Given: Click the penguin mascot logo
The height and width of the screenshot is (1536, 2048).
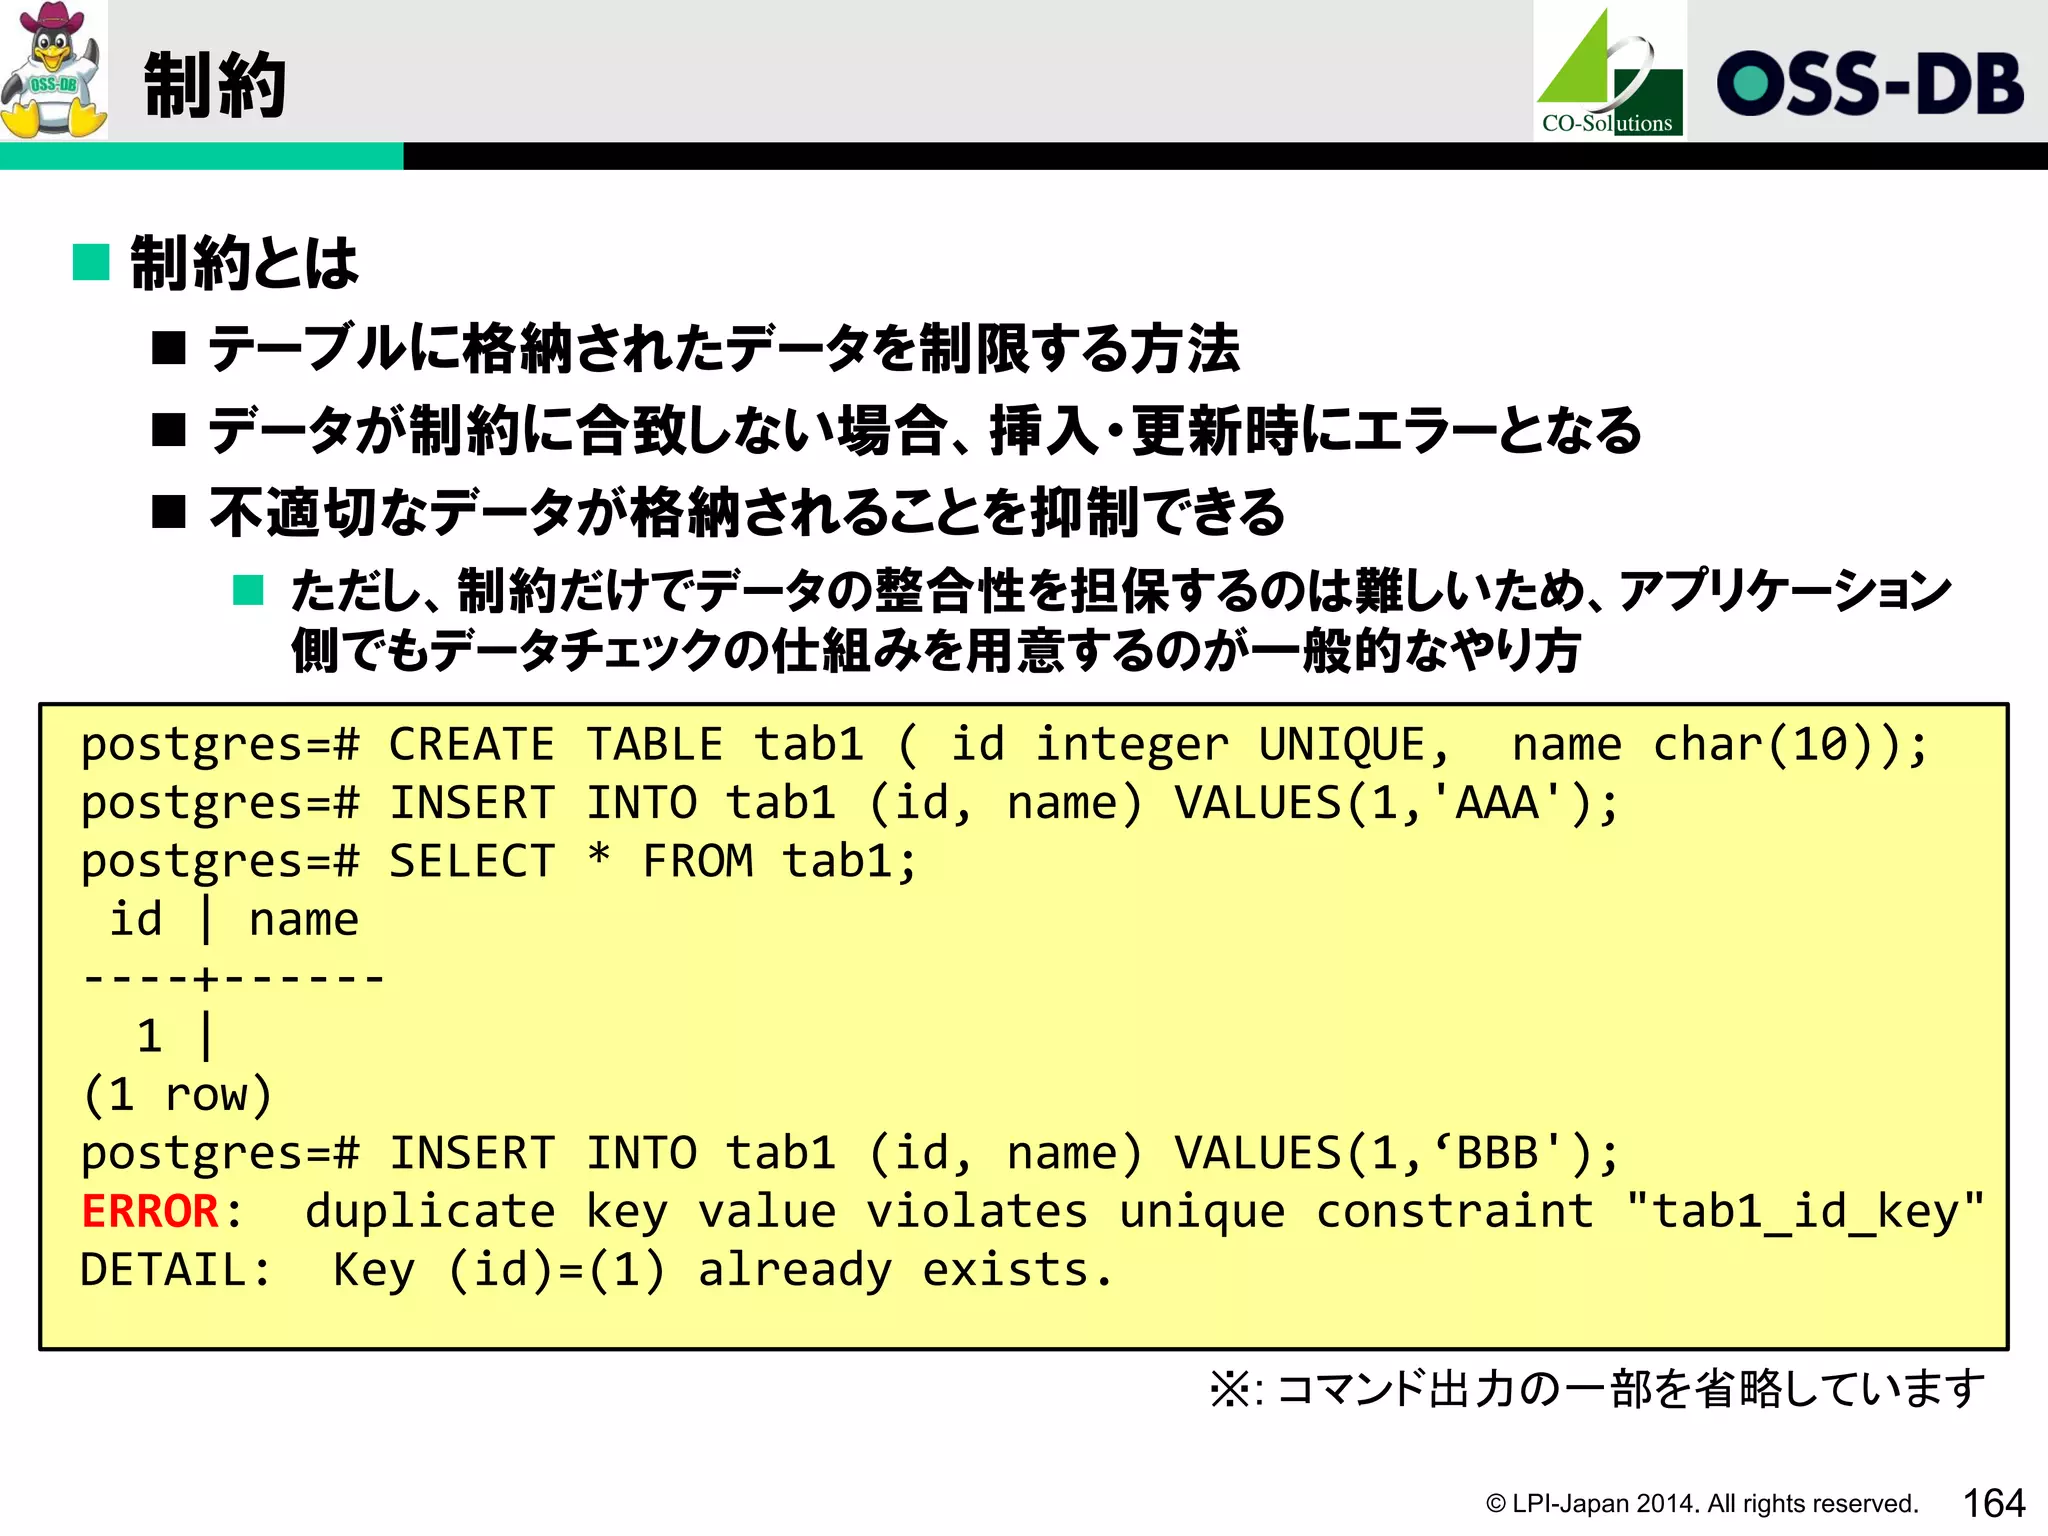Looking at the screenshot, I should tap(53, 70).
